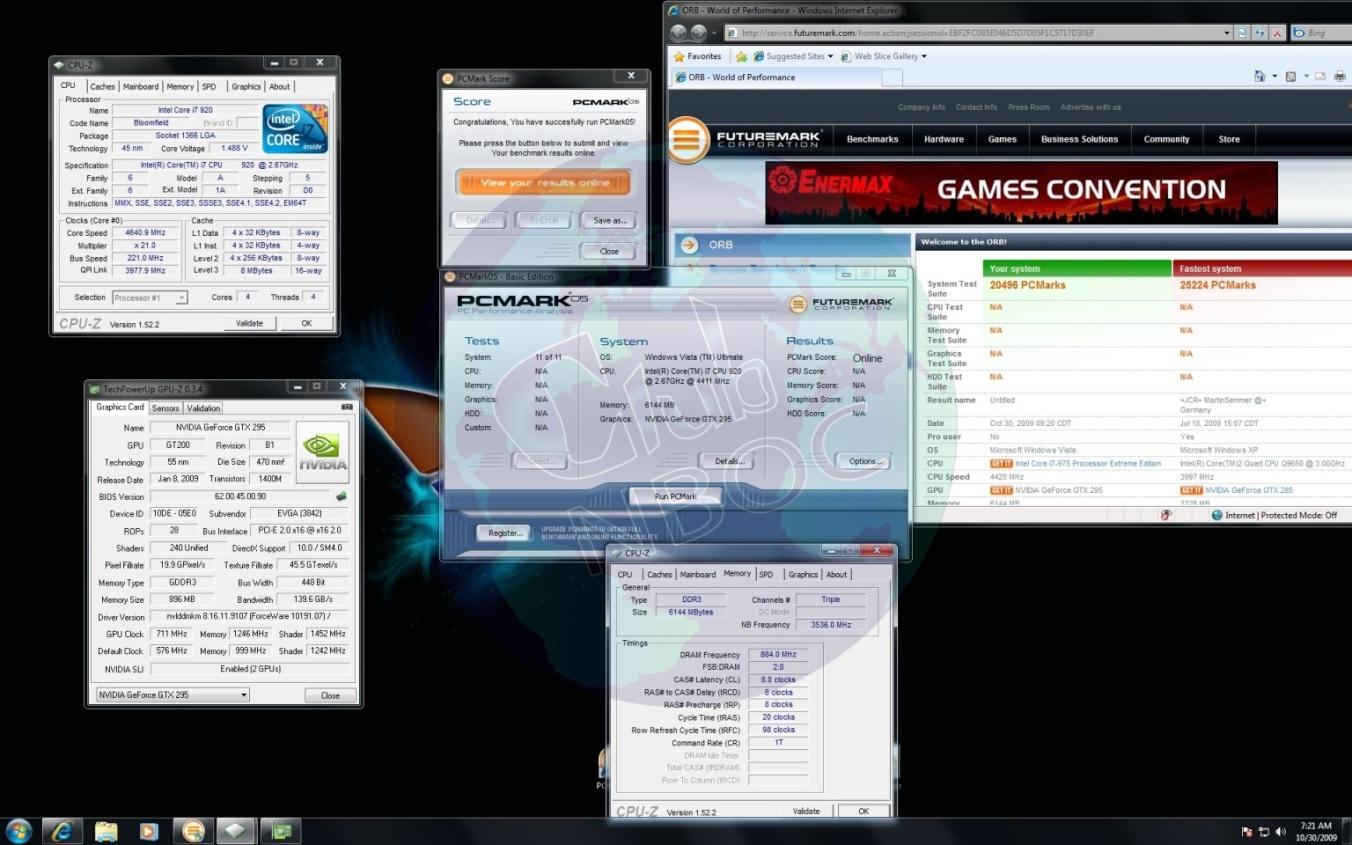This screenshot has width=1352, height=845.
Task: Open the feeds button dropdown arrow
Action: pos(1304,76)
